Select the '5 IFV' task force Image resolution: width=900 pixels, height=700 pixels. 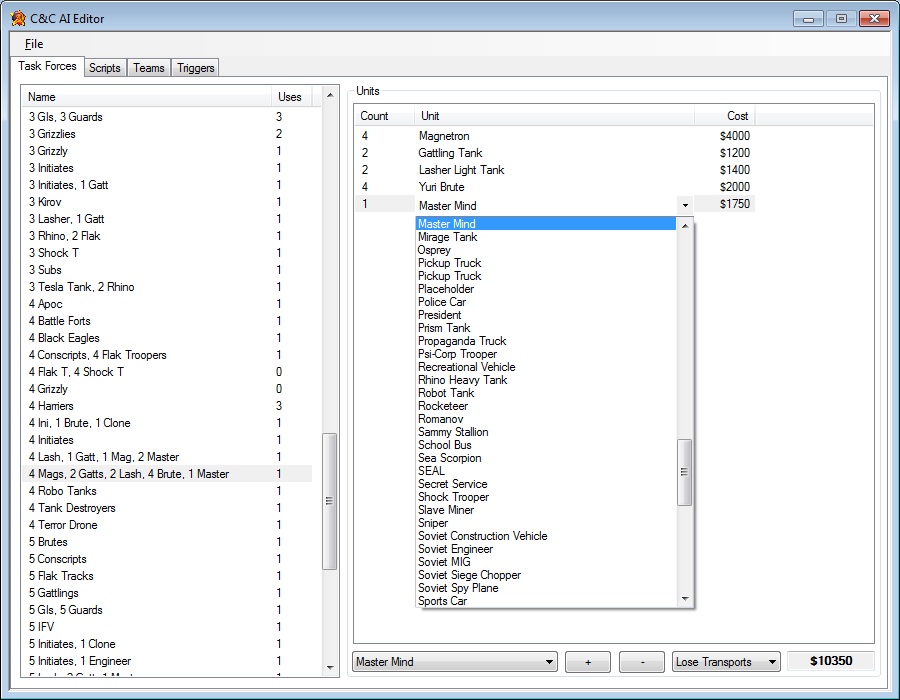pyautogui.click(x=167, y=627)
